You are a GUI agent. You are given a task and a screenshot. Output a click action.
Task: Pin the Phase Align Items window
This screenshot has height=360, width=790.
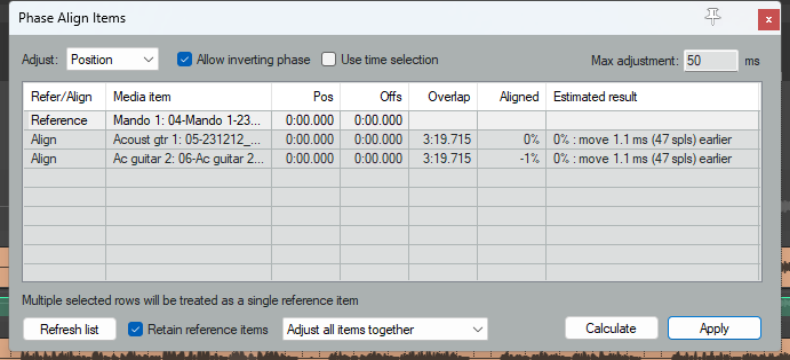[x=712, y=18]
